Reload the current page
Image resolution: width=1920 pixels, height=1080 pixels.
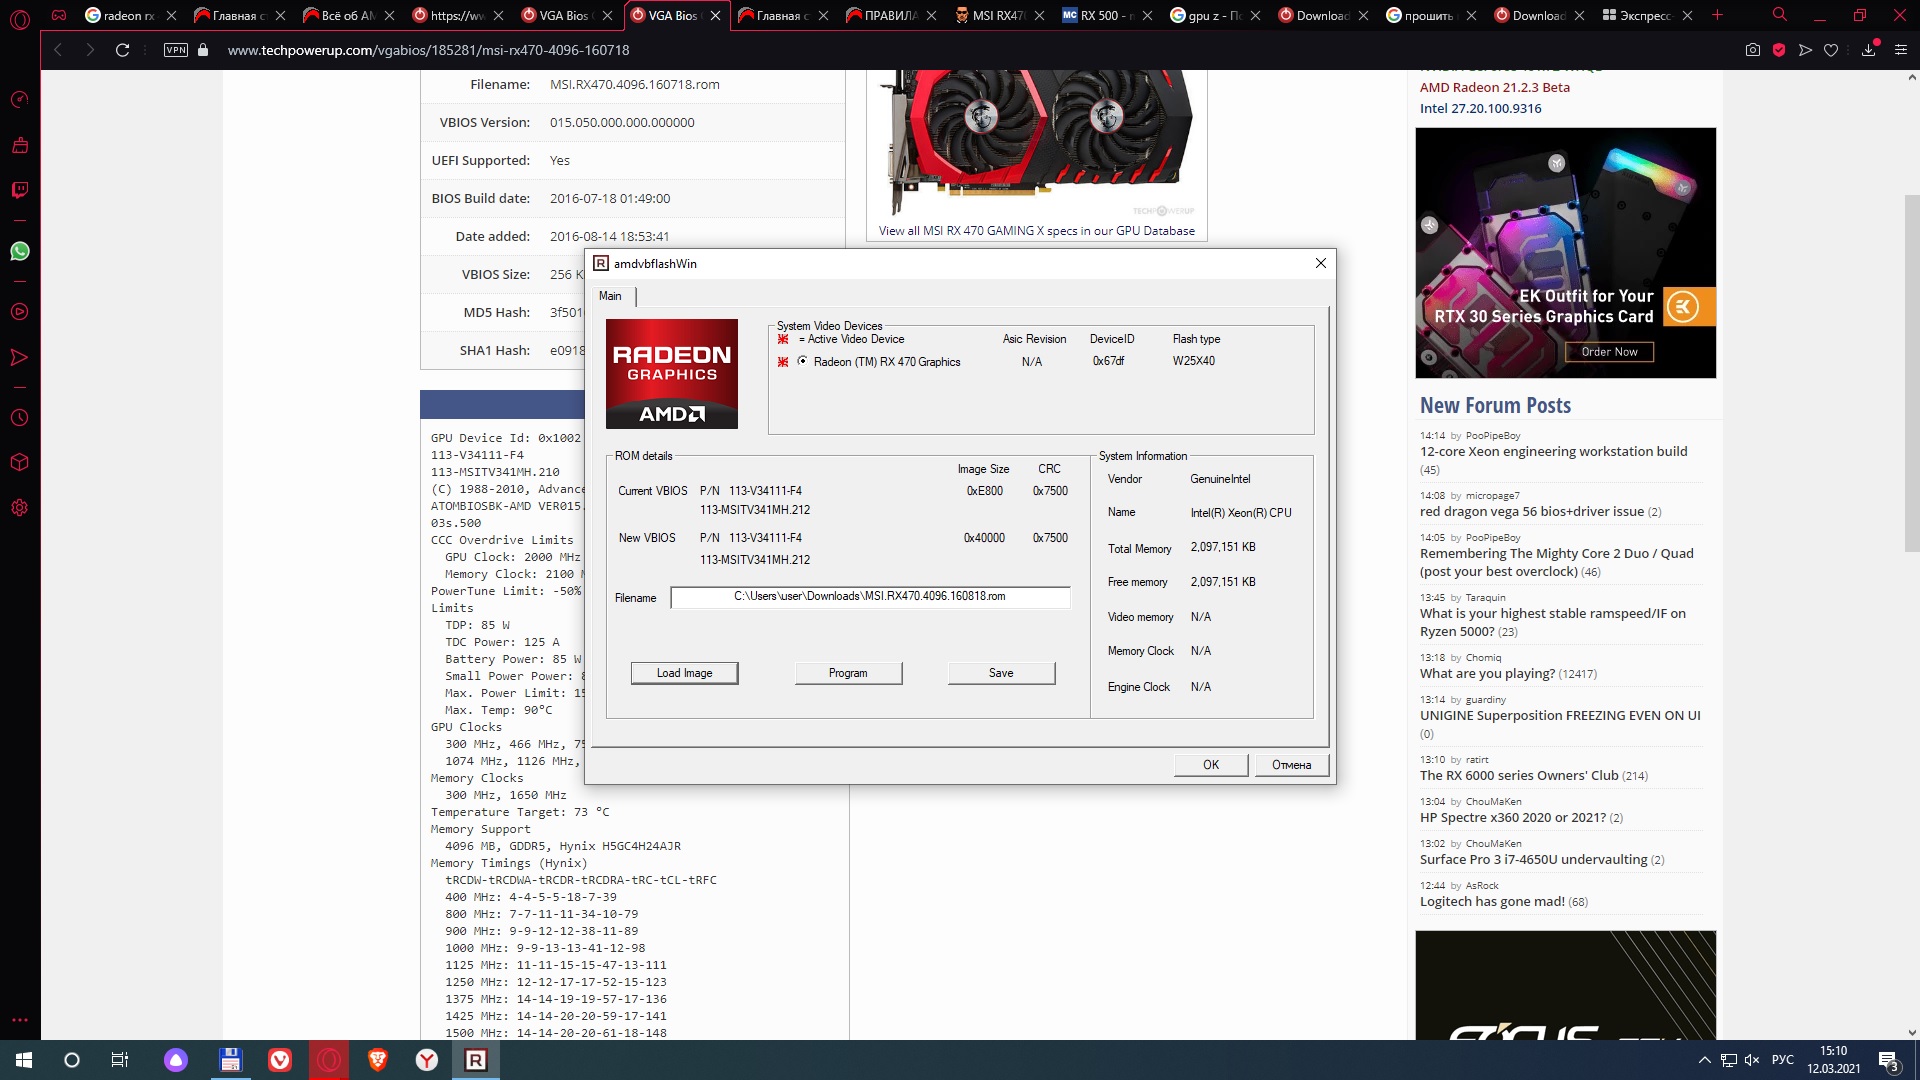click(122, 50)
